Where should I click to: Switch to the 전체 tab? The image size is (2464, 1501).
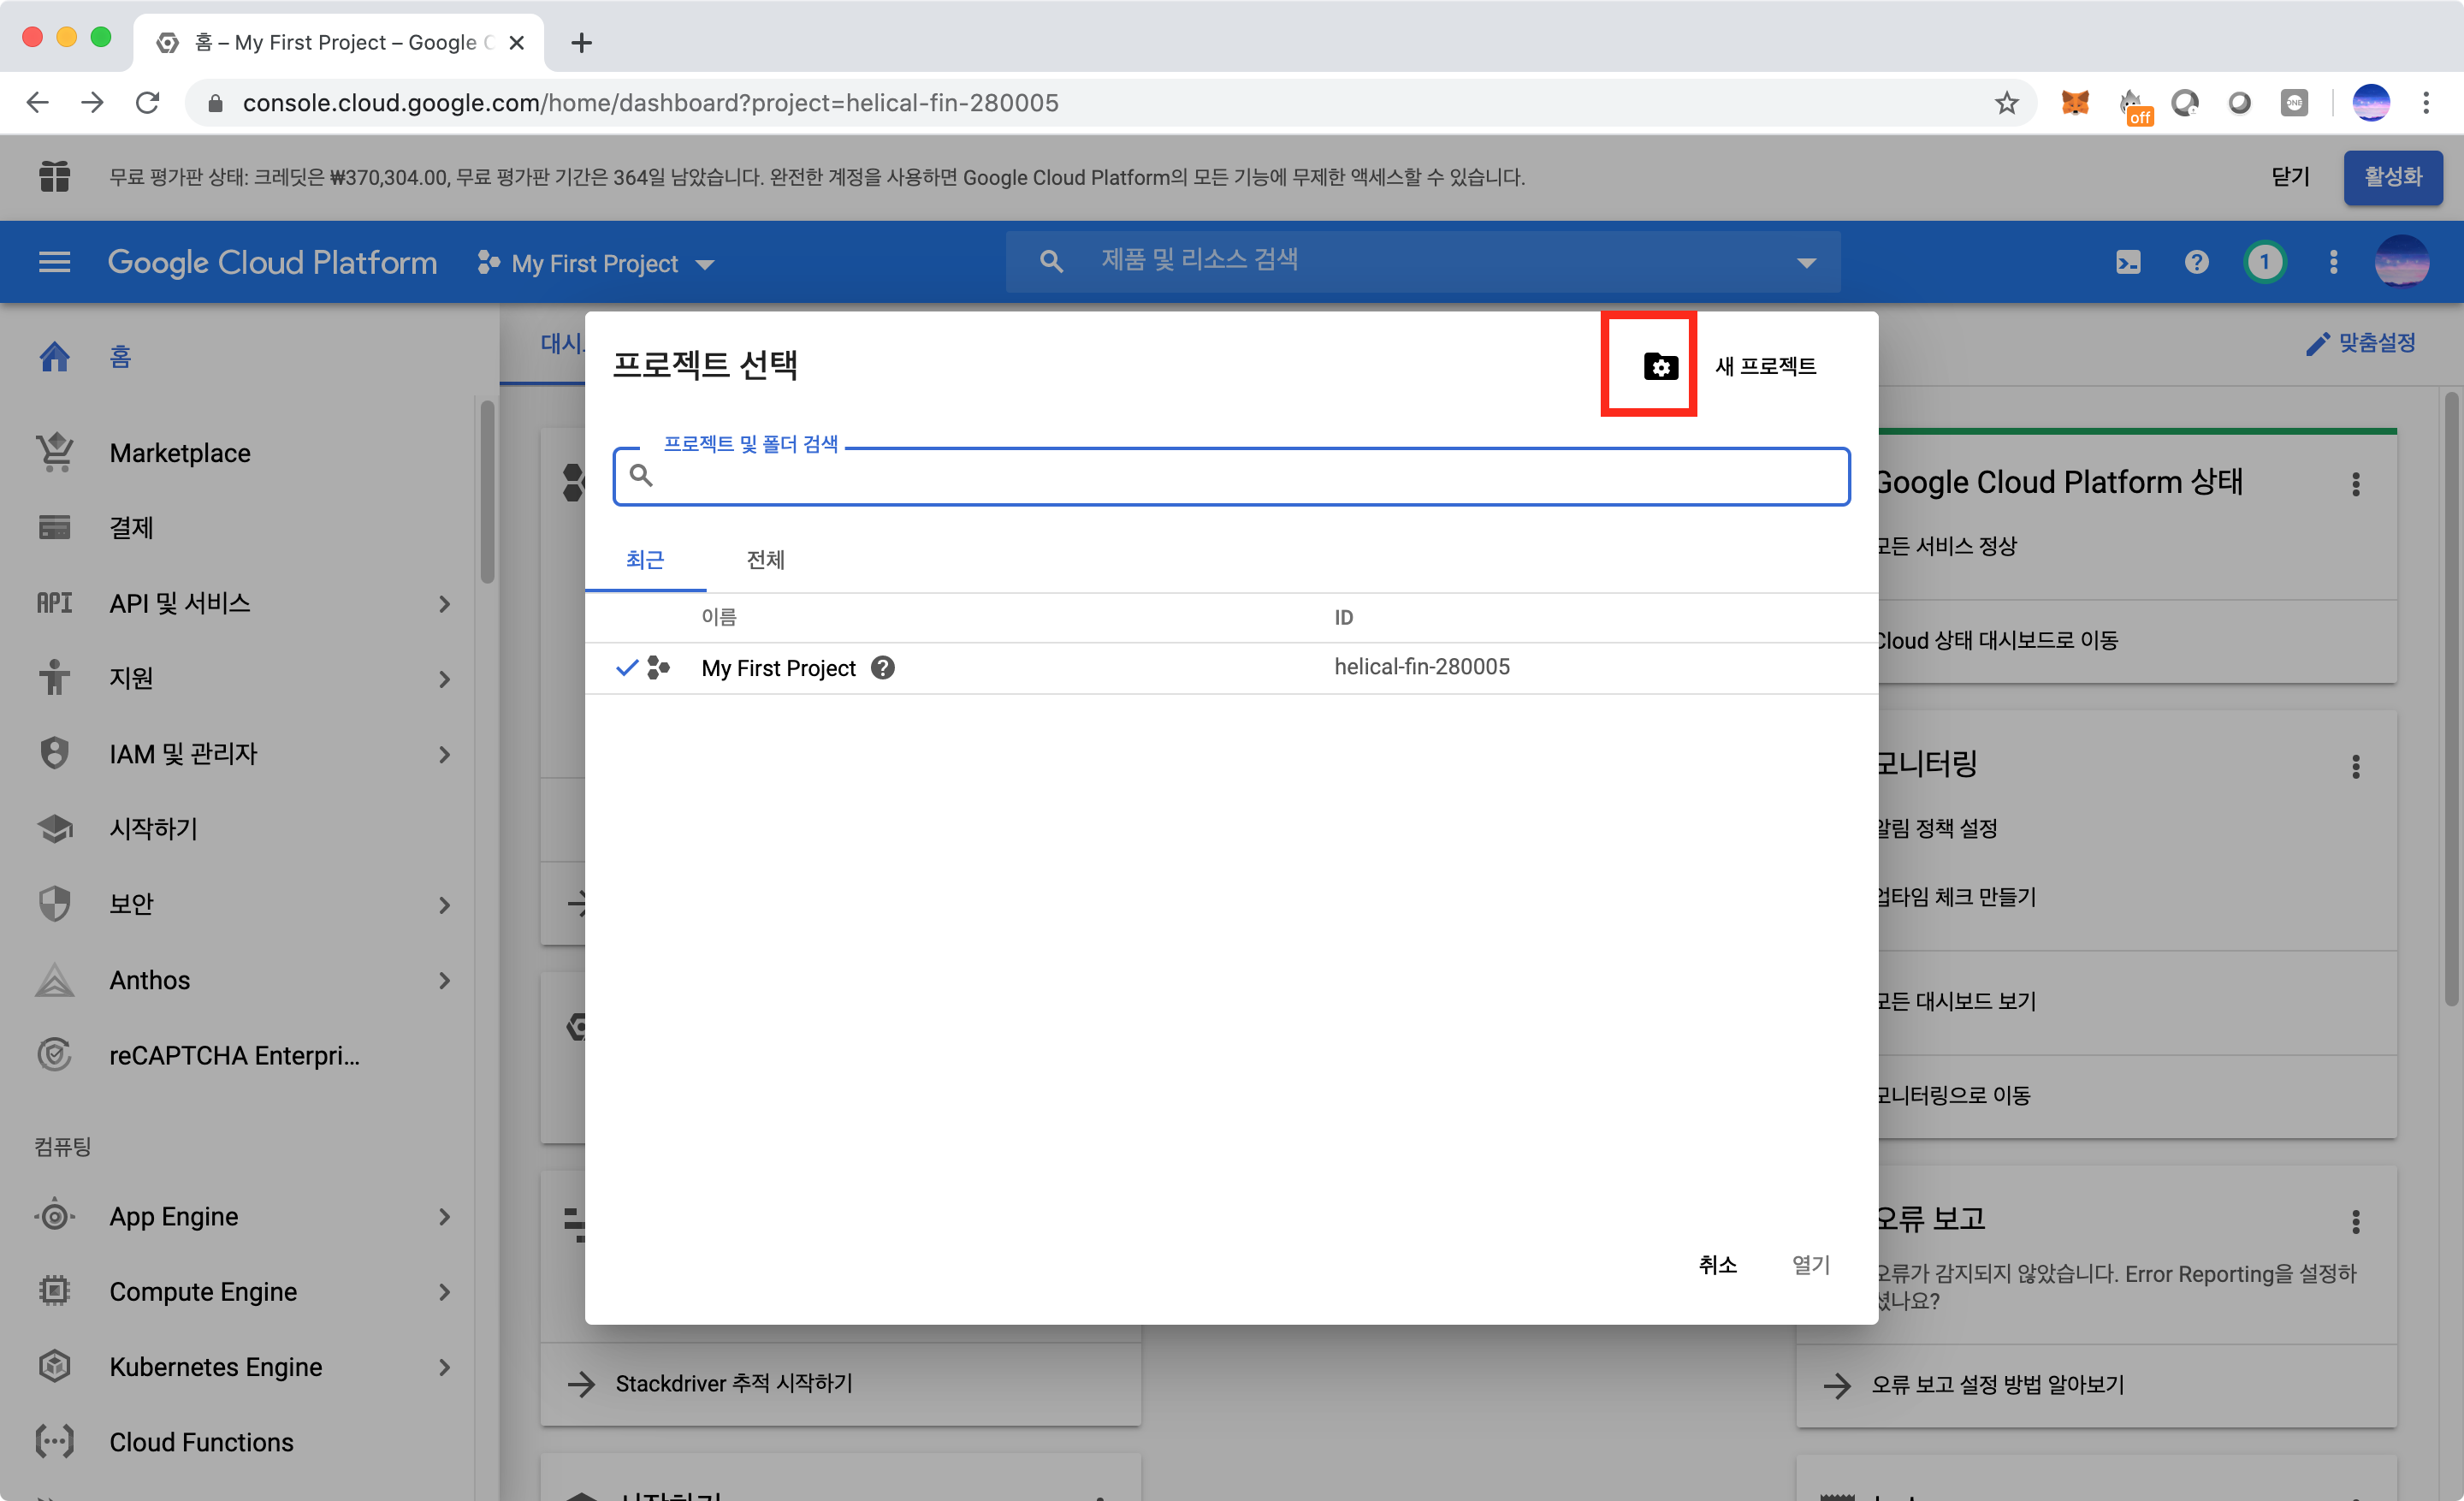coord(765,560)
